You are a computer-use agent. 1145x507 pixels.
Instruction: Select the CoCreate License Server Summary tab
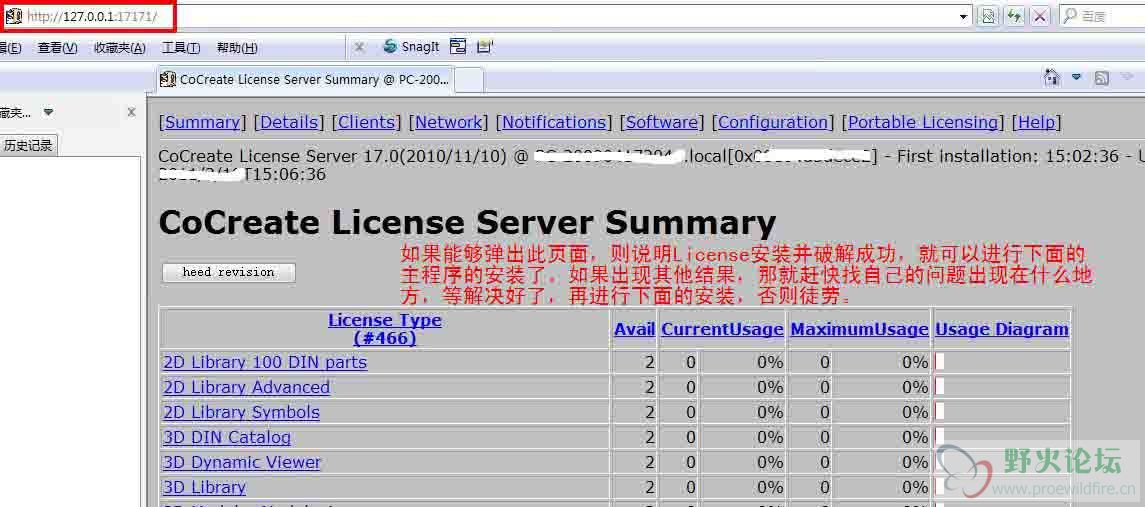[305, 79]
